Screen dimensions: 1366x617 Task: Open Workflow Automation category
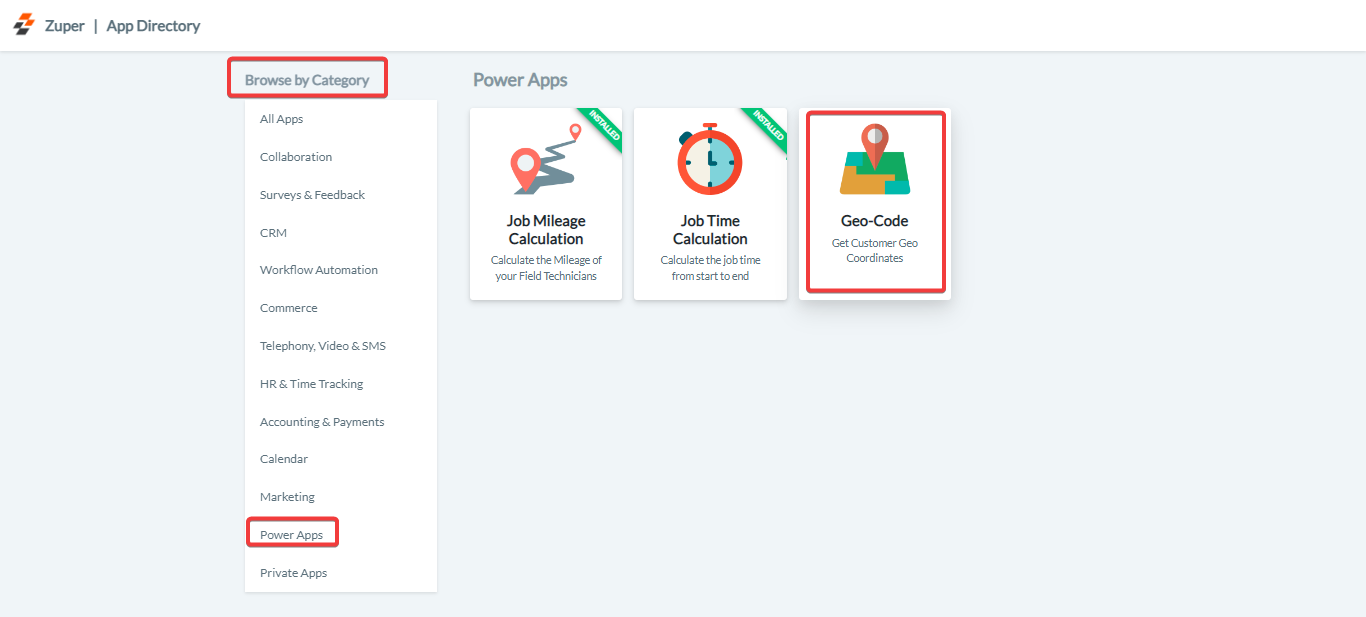pyautogui.click(x=319, y=270)
